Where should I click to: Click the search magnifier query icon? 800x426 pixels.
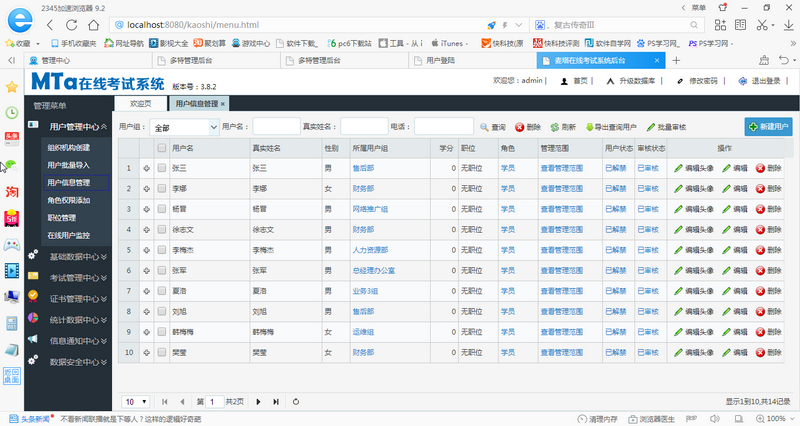pyautogui.click(x=484, y=127)
